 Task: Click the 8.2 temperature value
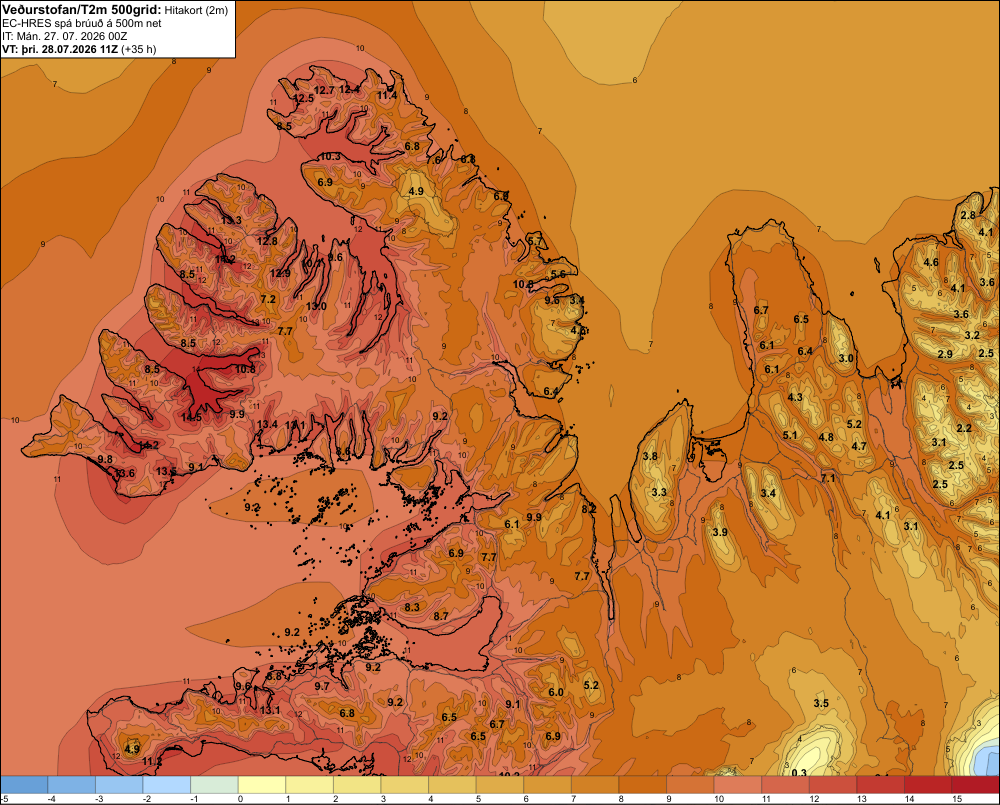tap(589, 509)
